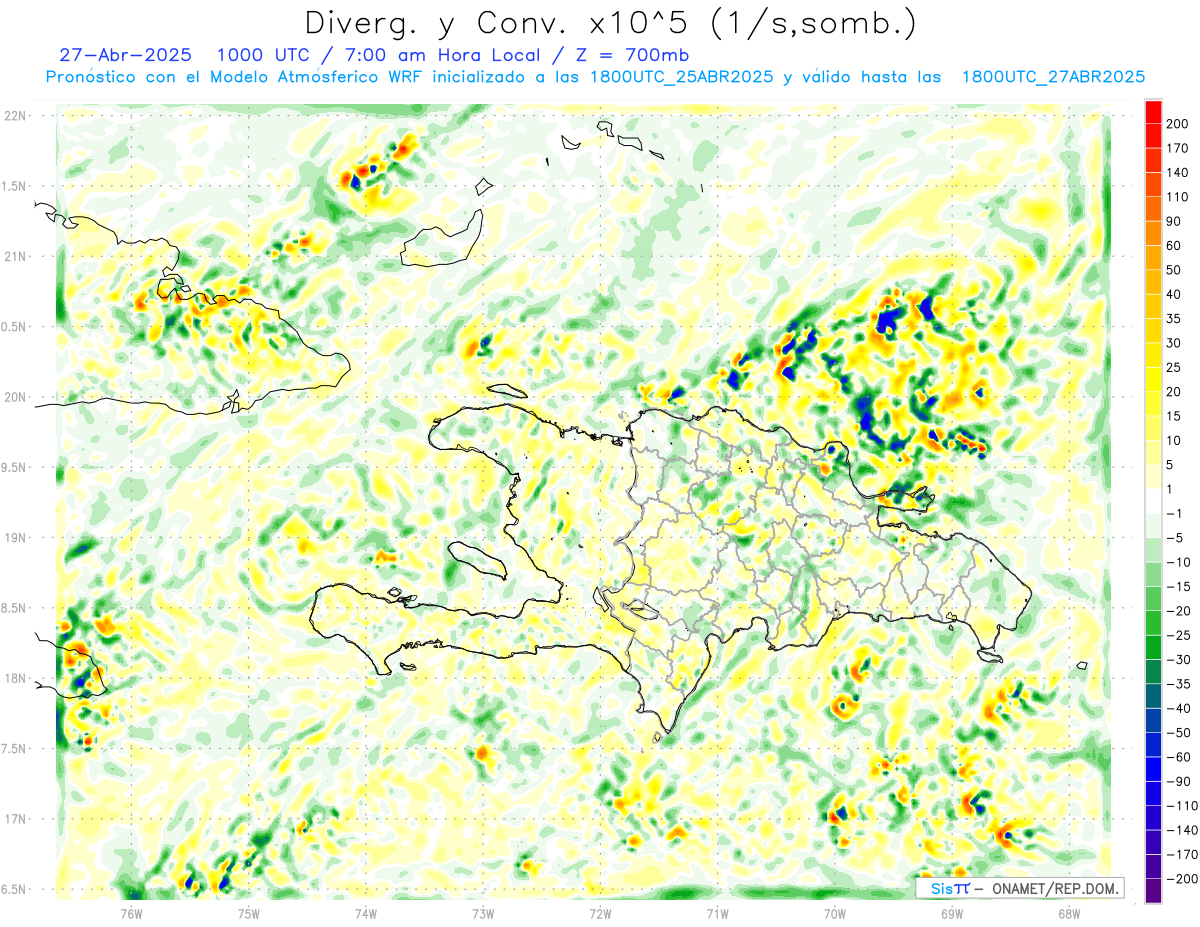1200x927 pixels.
Task: Click the 68W longitude label
Action: point(1069,913)
